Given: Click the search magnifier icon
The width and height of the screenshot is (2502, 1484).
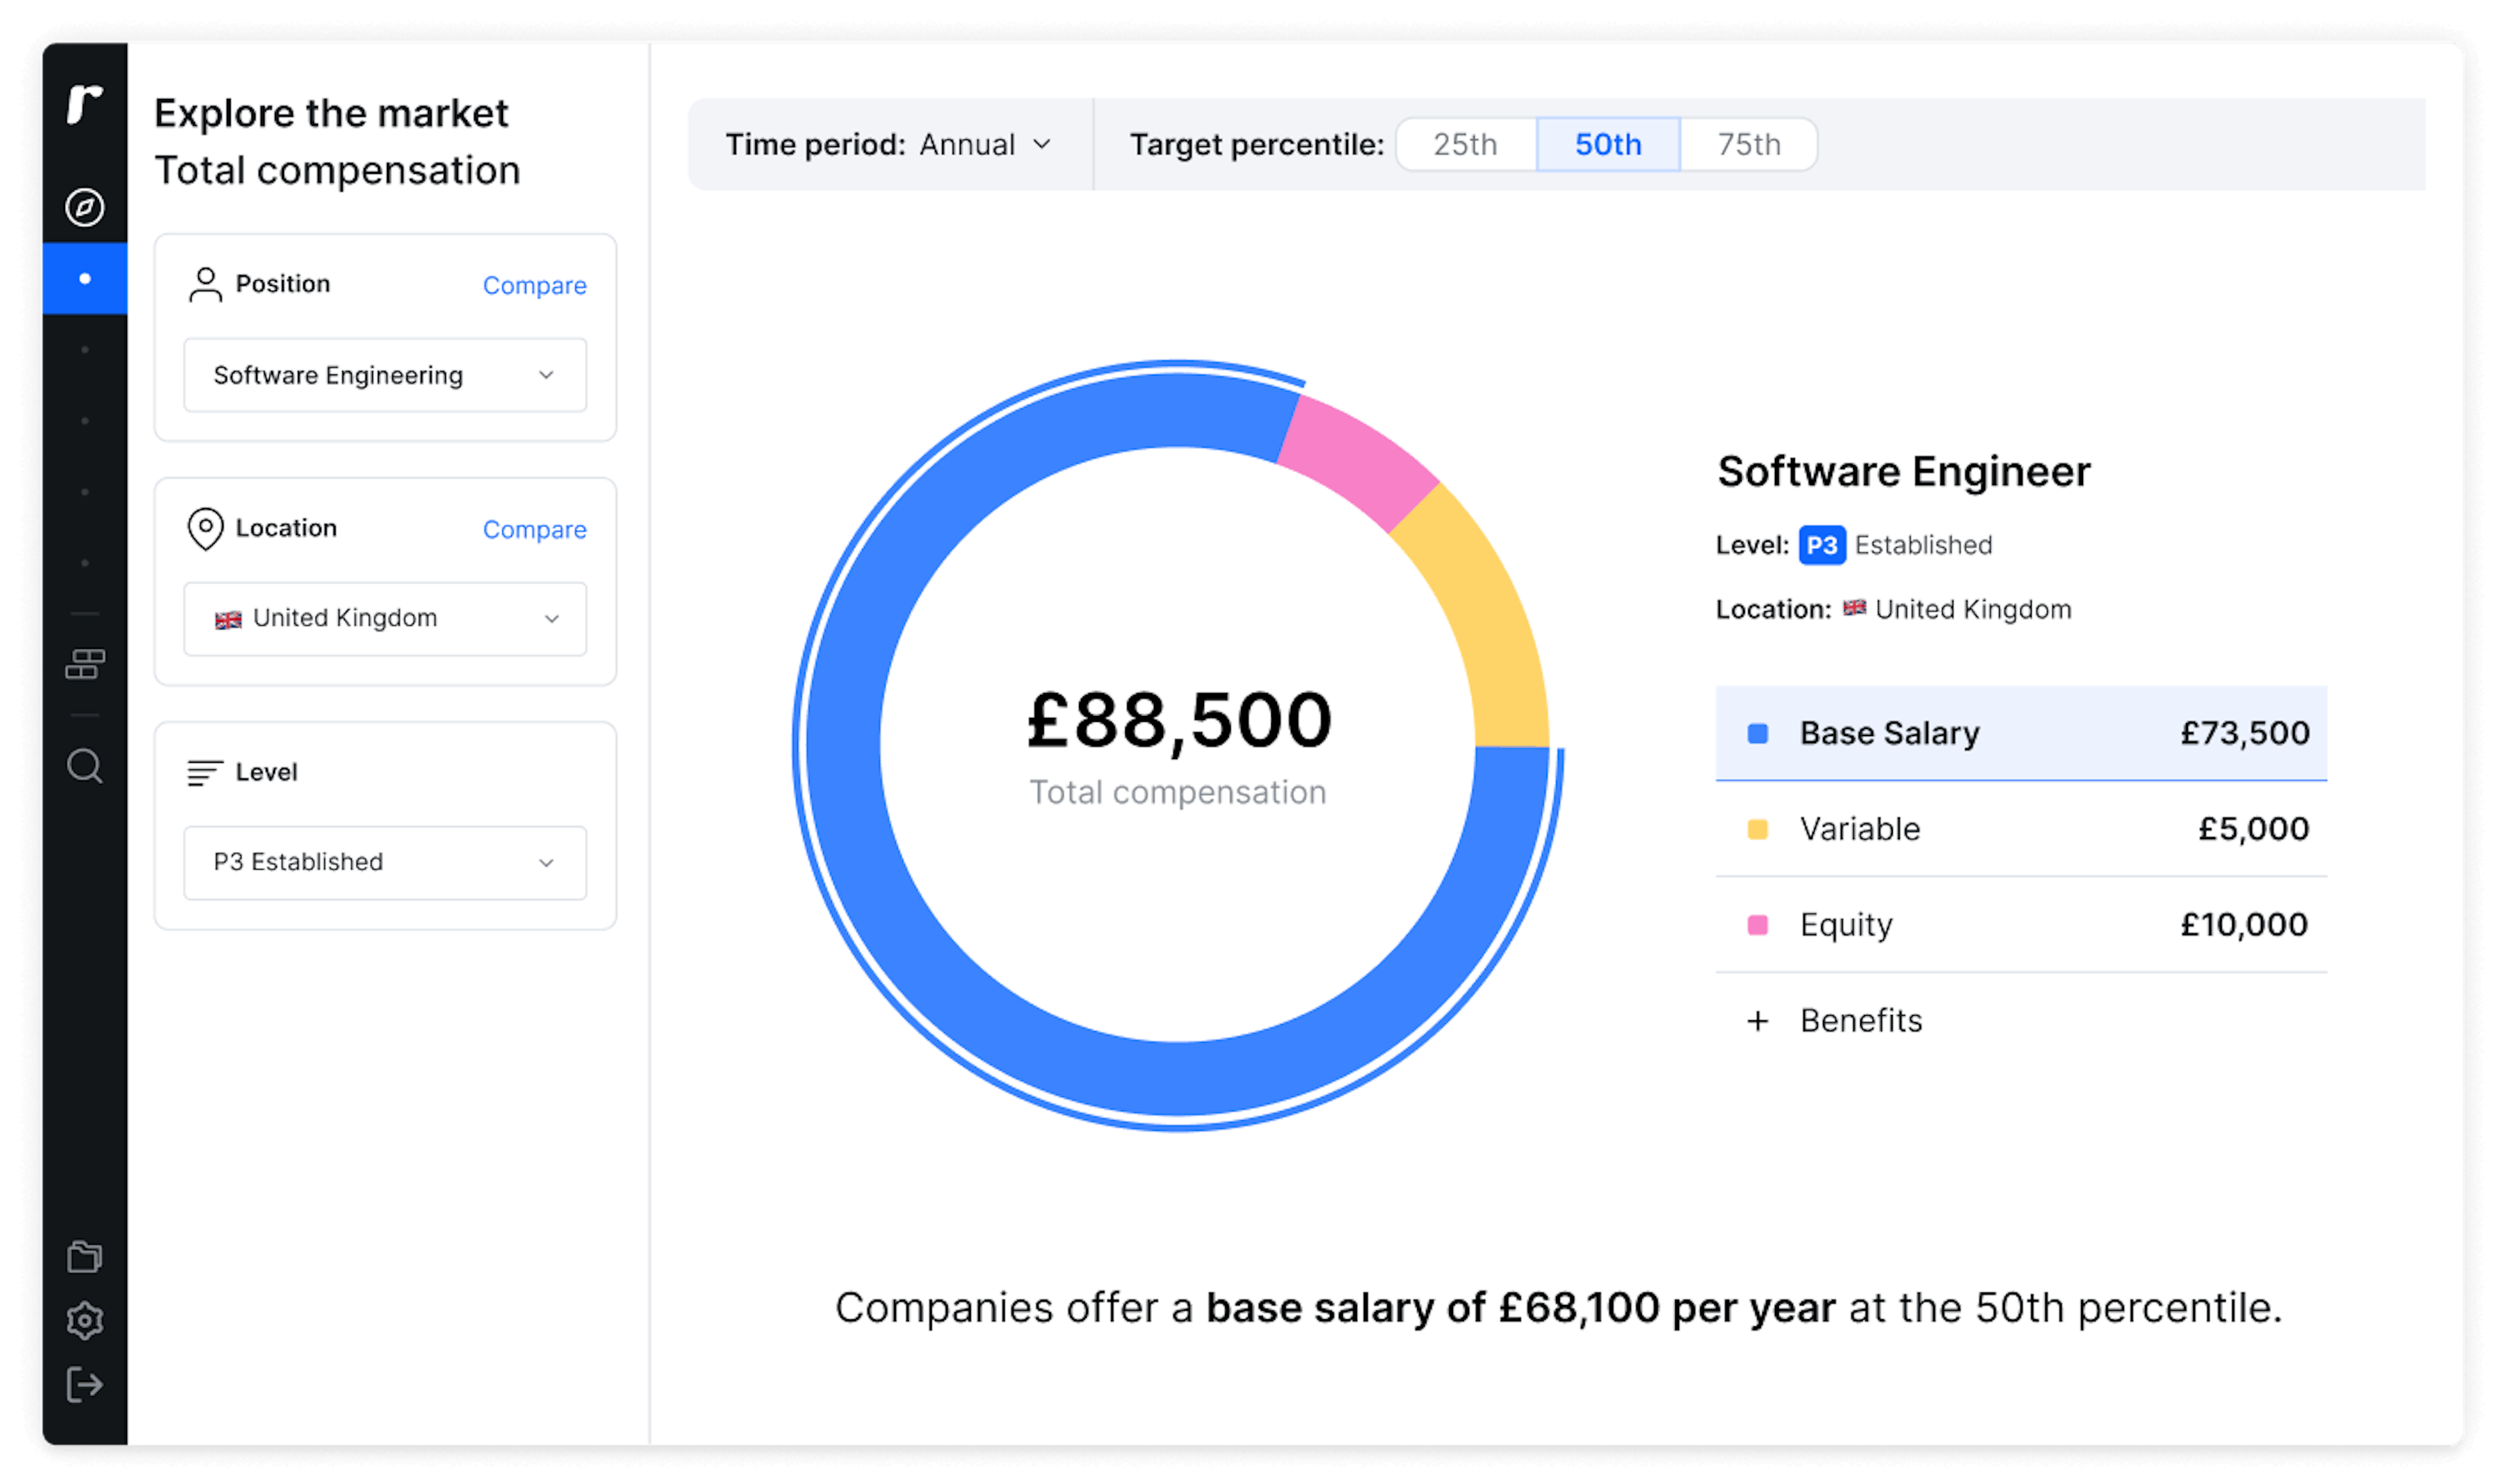Looking at the screenshot, I should pyautogui.click(x=85, y=765).
